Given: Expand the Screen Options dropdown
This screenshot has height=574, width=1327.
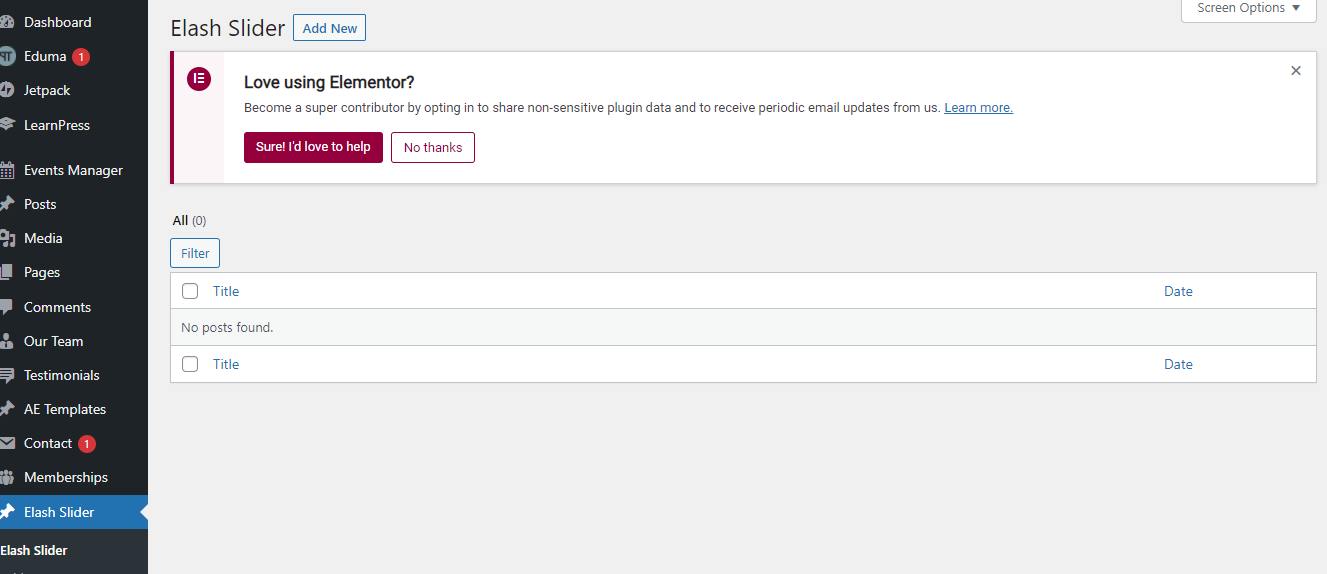Looking at the screenshot, I should tap(1248, 8).
